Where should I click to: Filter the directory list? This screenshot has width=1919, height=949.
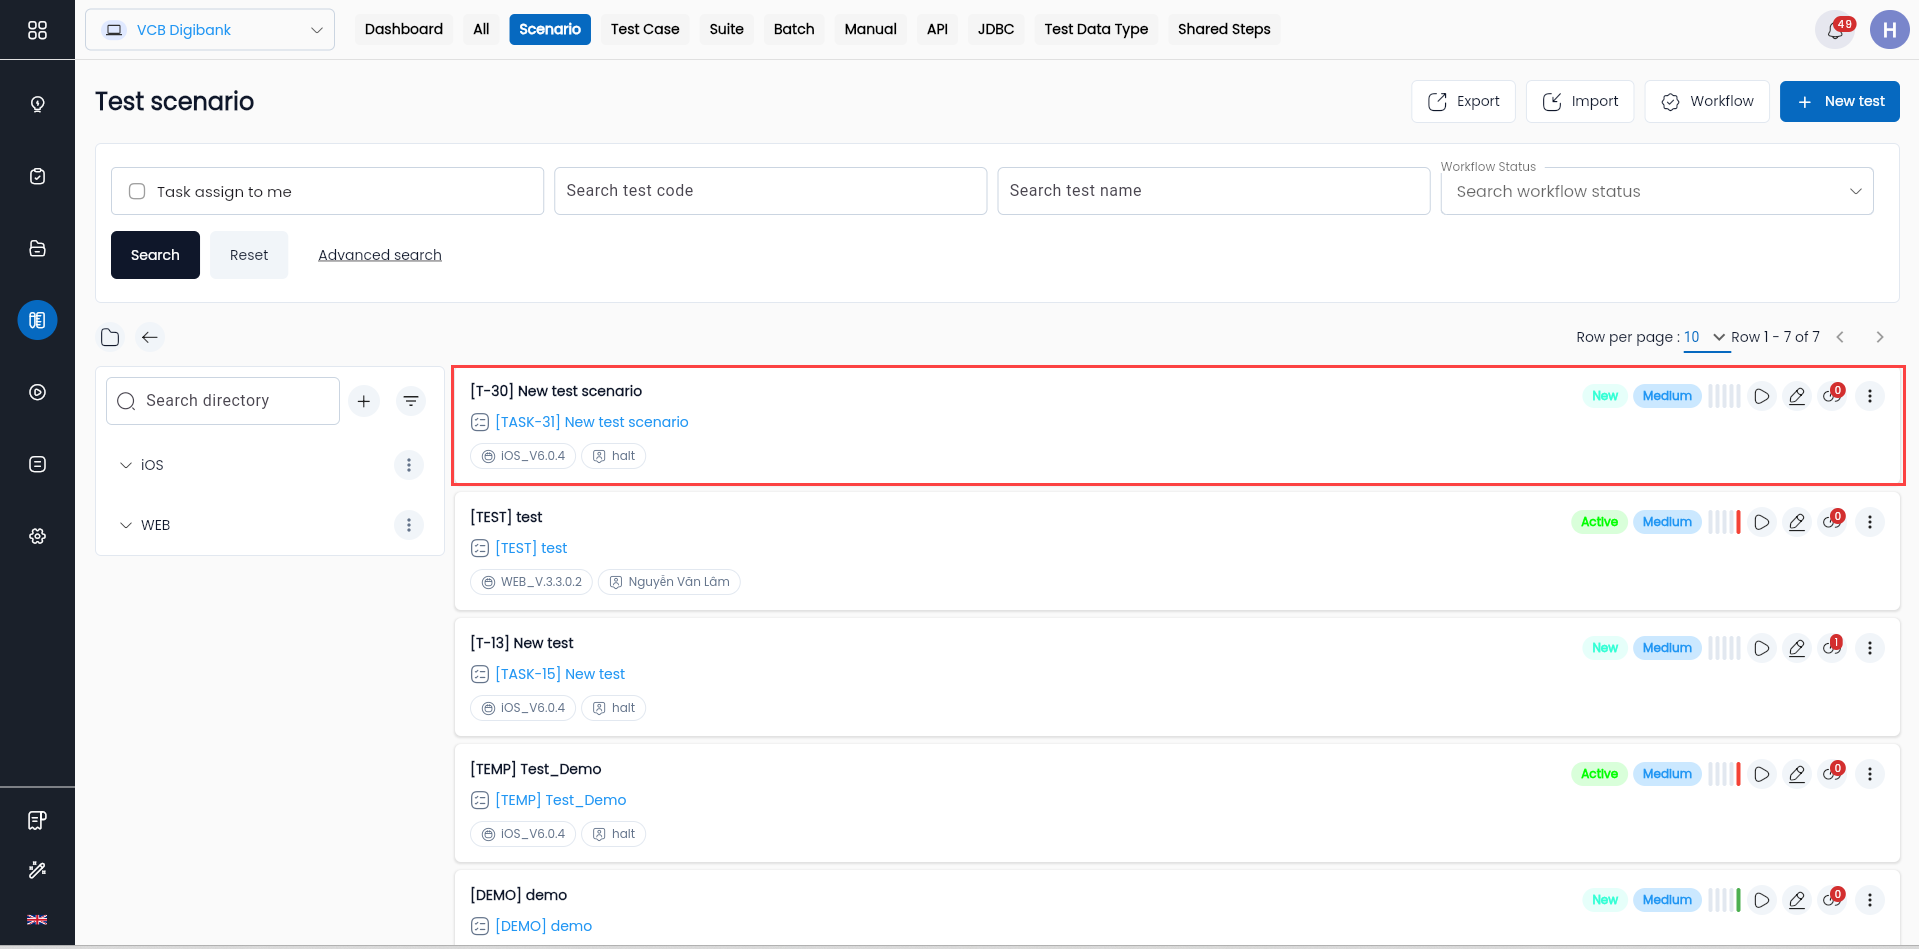coord(411,401)
